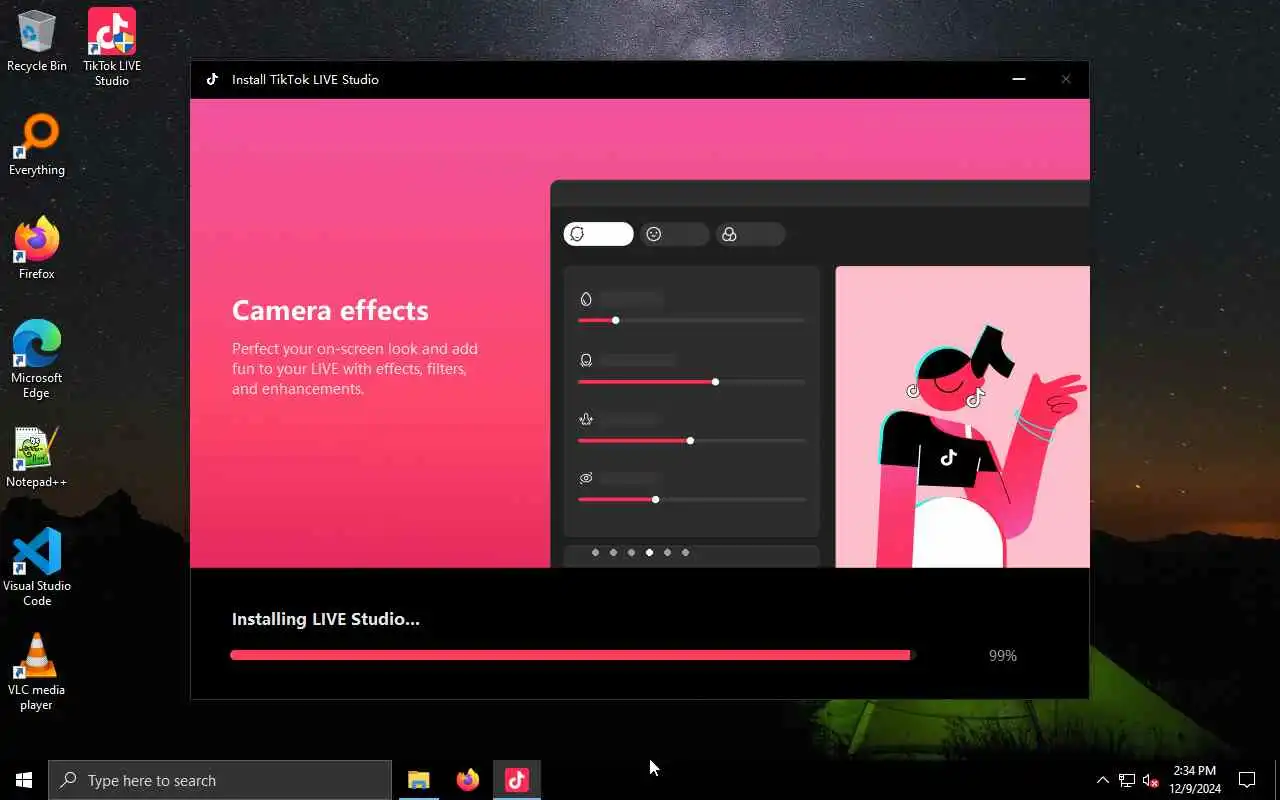This screenshot has width=1280, height=800.
Task: Show hidden system tray icons
Action: [1103, 780]
